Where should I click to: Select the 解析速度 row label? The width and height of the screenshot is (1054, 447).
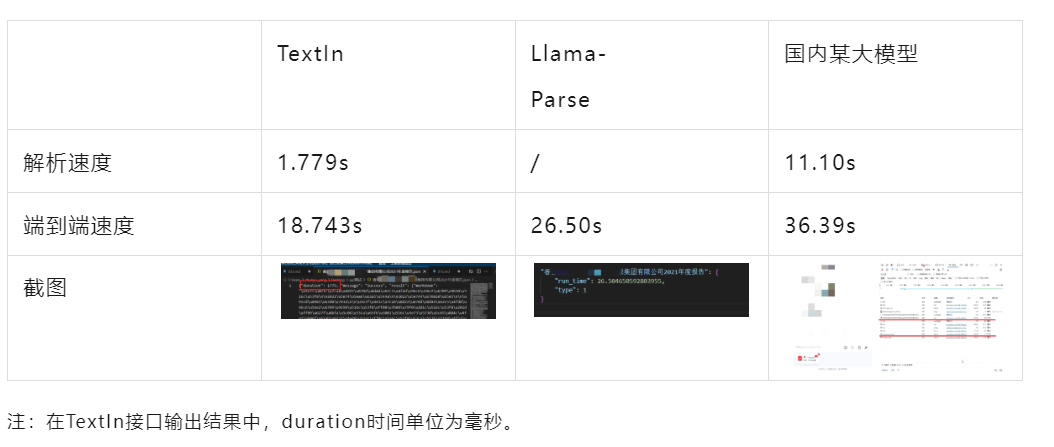tap(67, 163)
